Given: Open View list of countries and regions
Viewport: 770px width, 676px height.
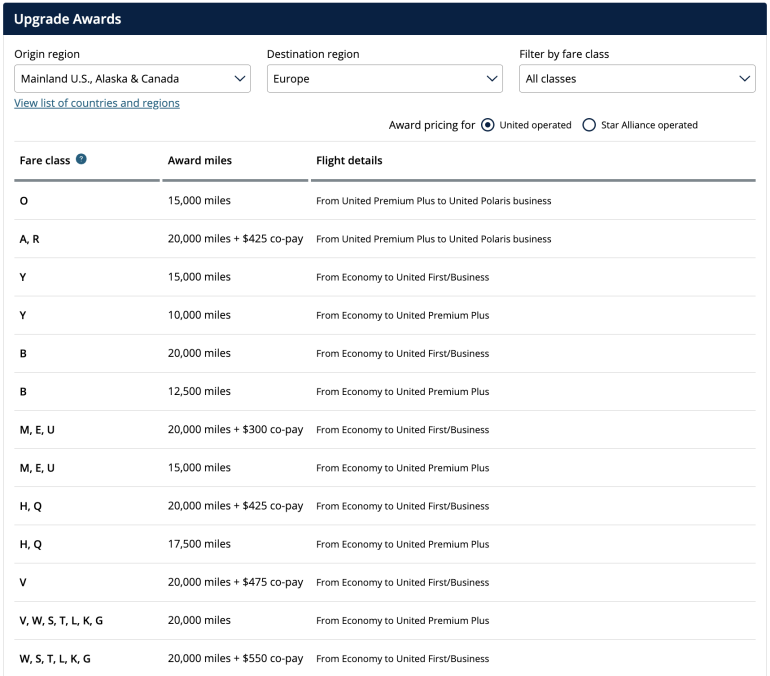Looking at the screenshot, I should pos(97,103).
